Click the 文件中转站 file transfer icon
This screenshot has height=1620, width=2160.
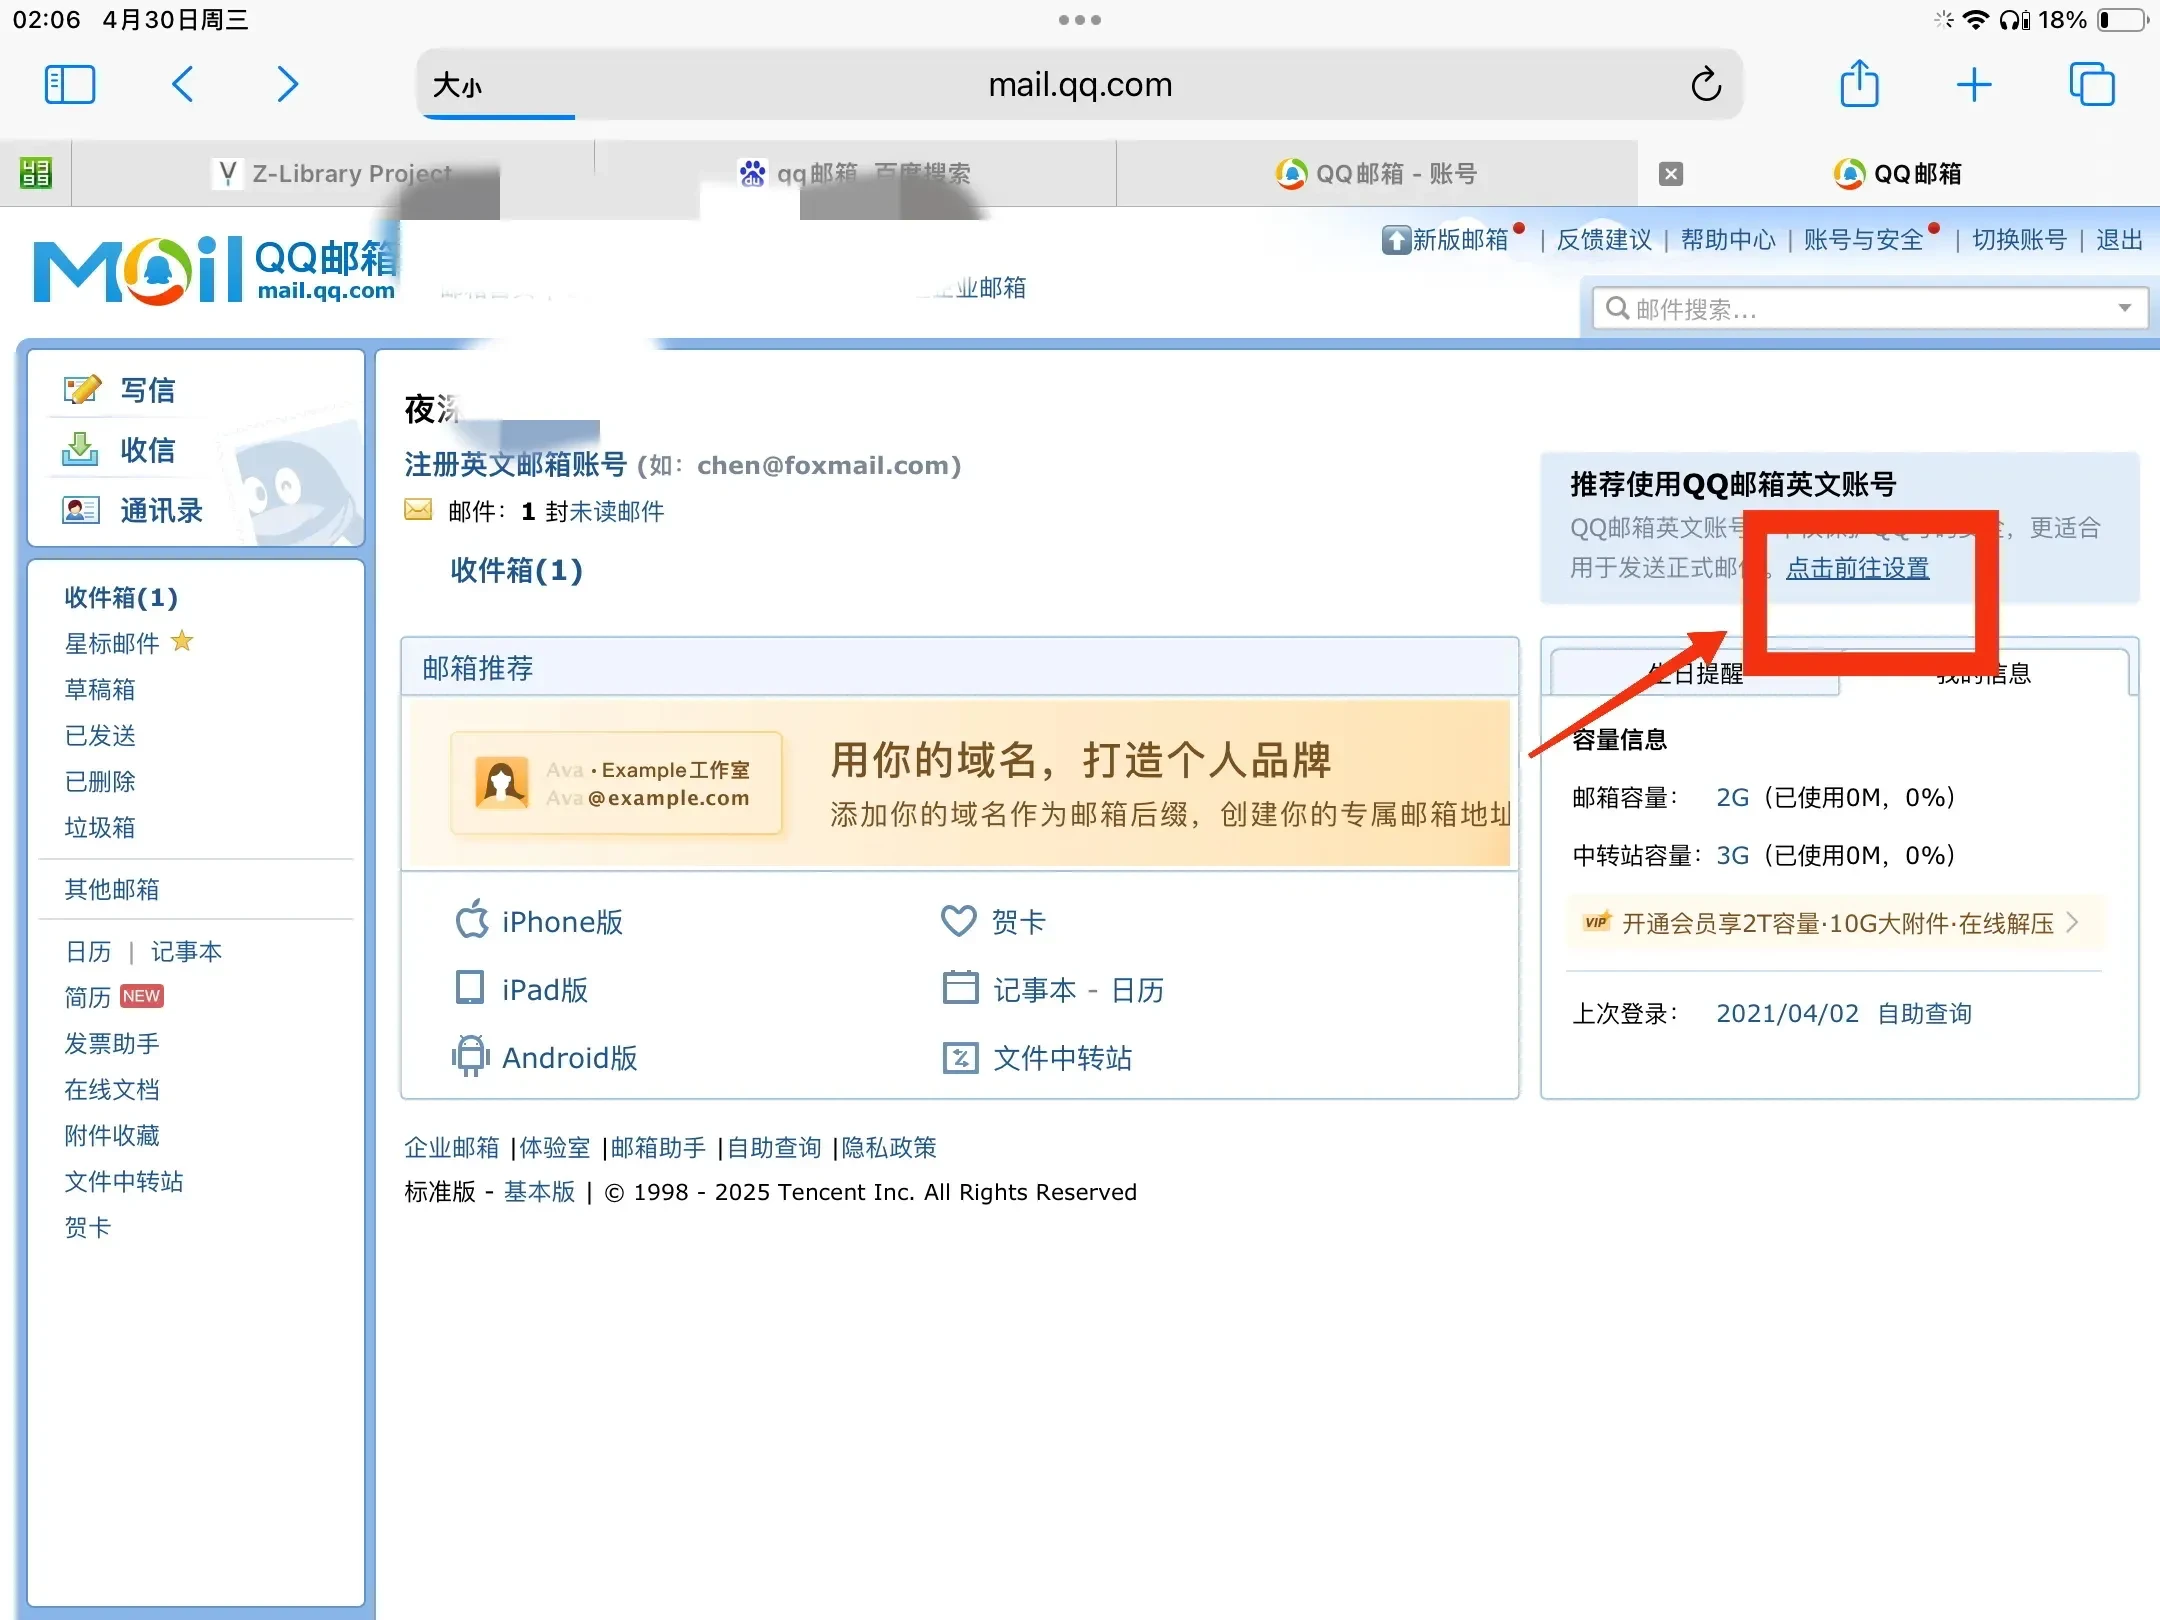point(960,1057)
